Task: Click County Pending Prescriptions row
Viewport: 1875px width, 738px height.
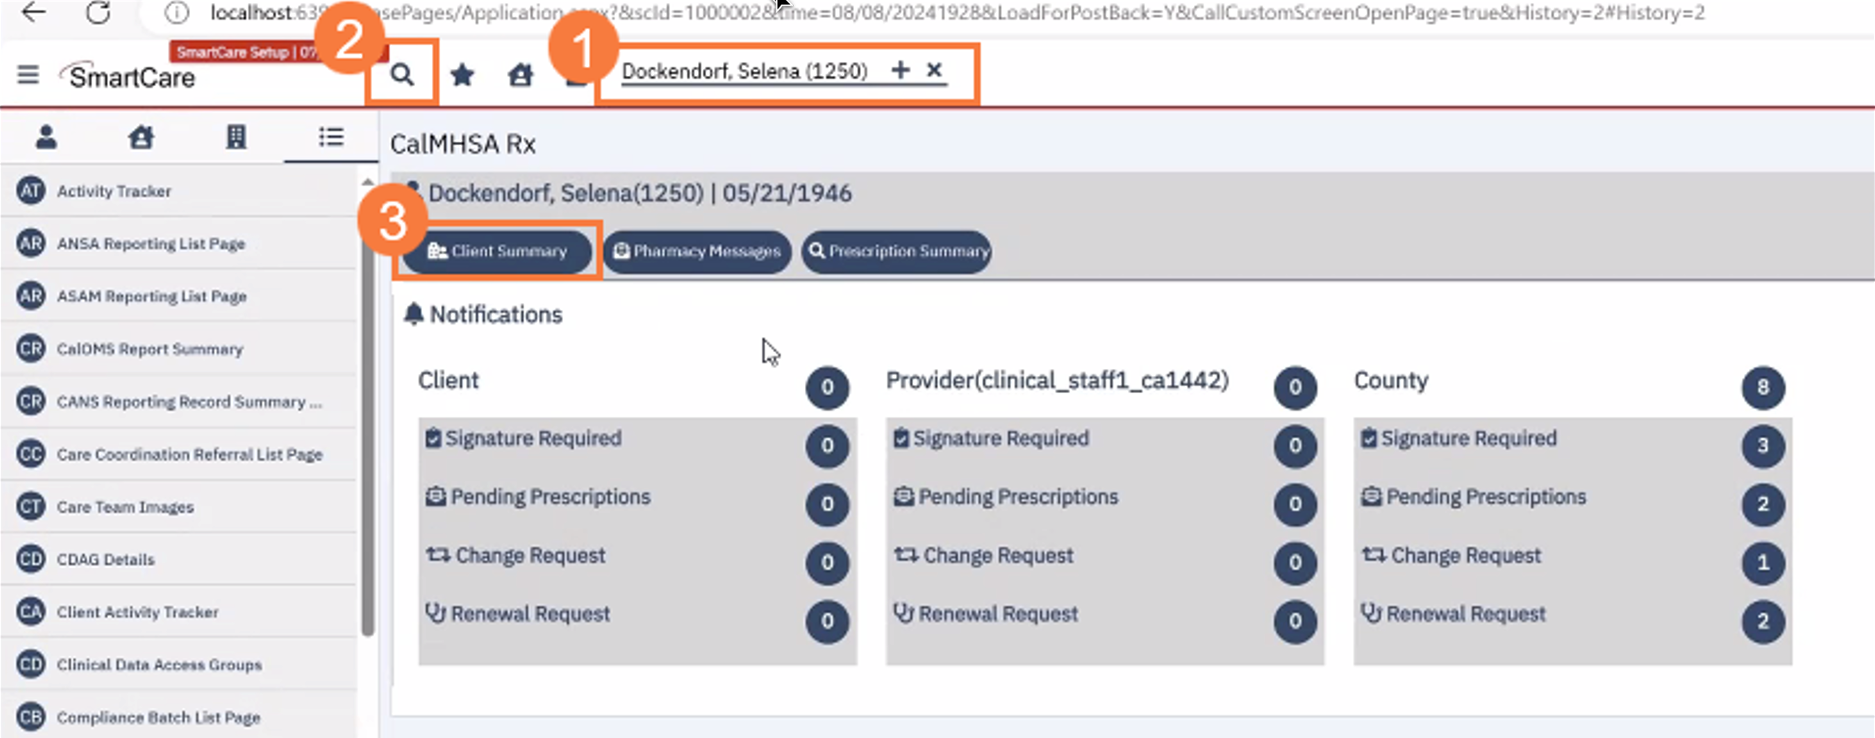Action: [x=1485, y=497]
